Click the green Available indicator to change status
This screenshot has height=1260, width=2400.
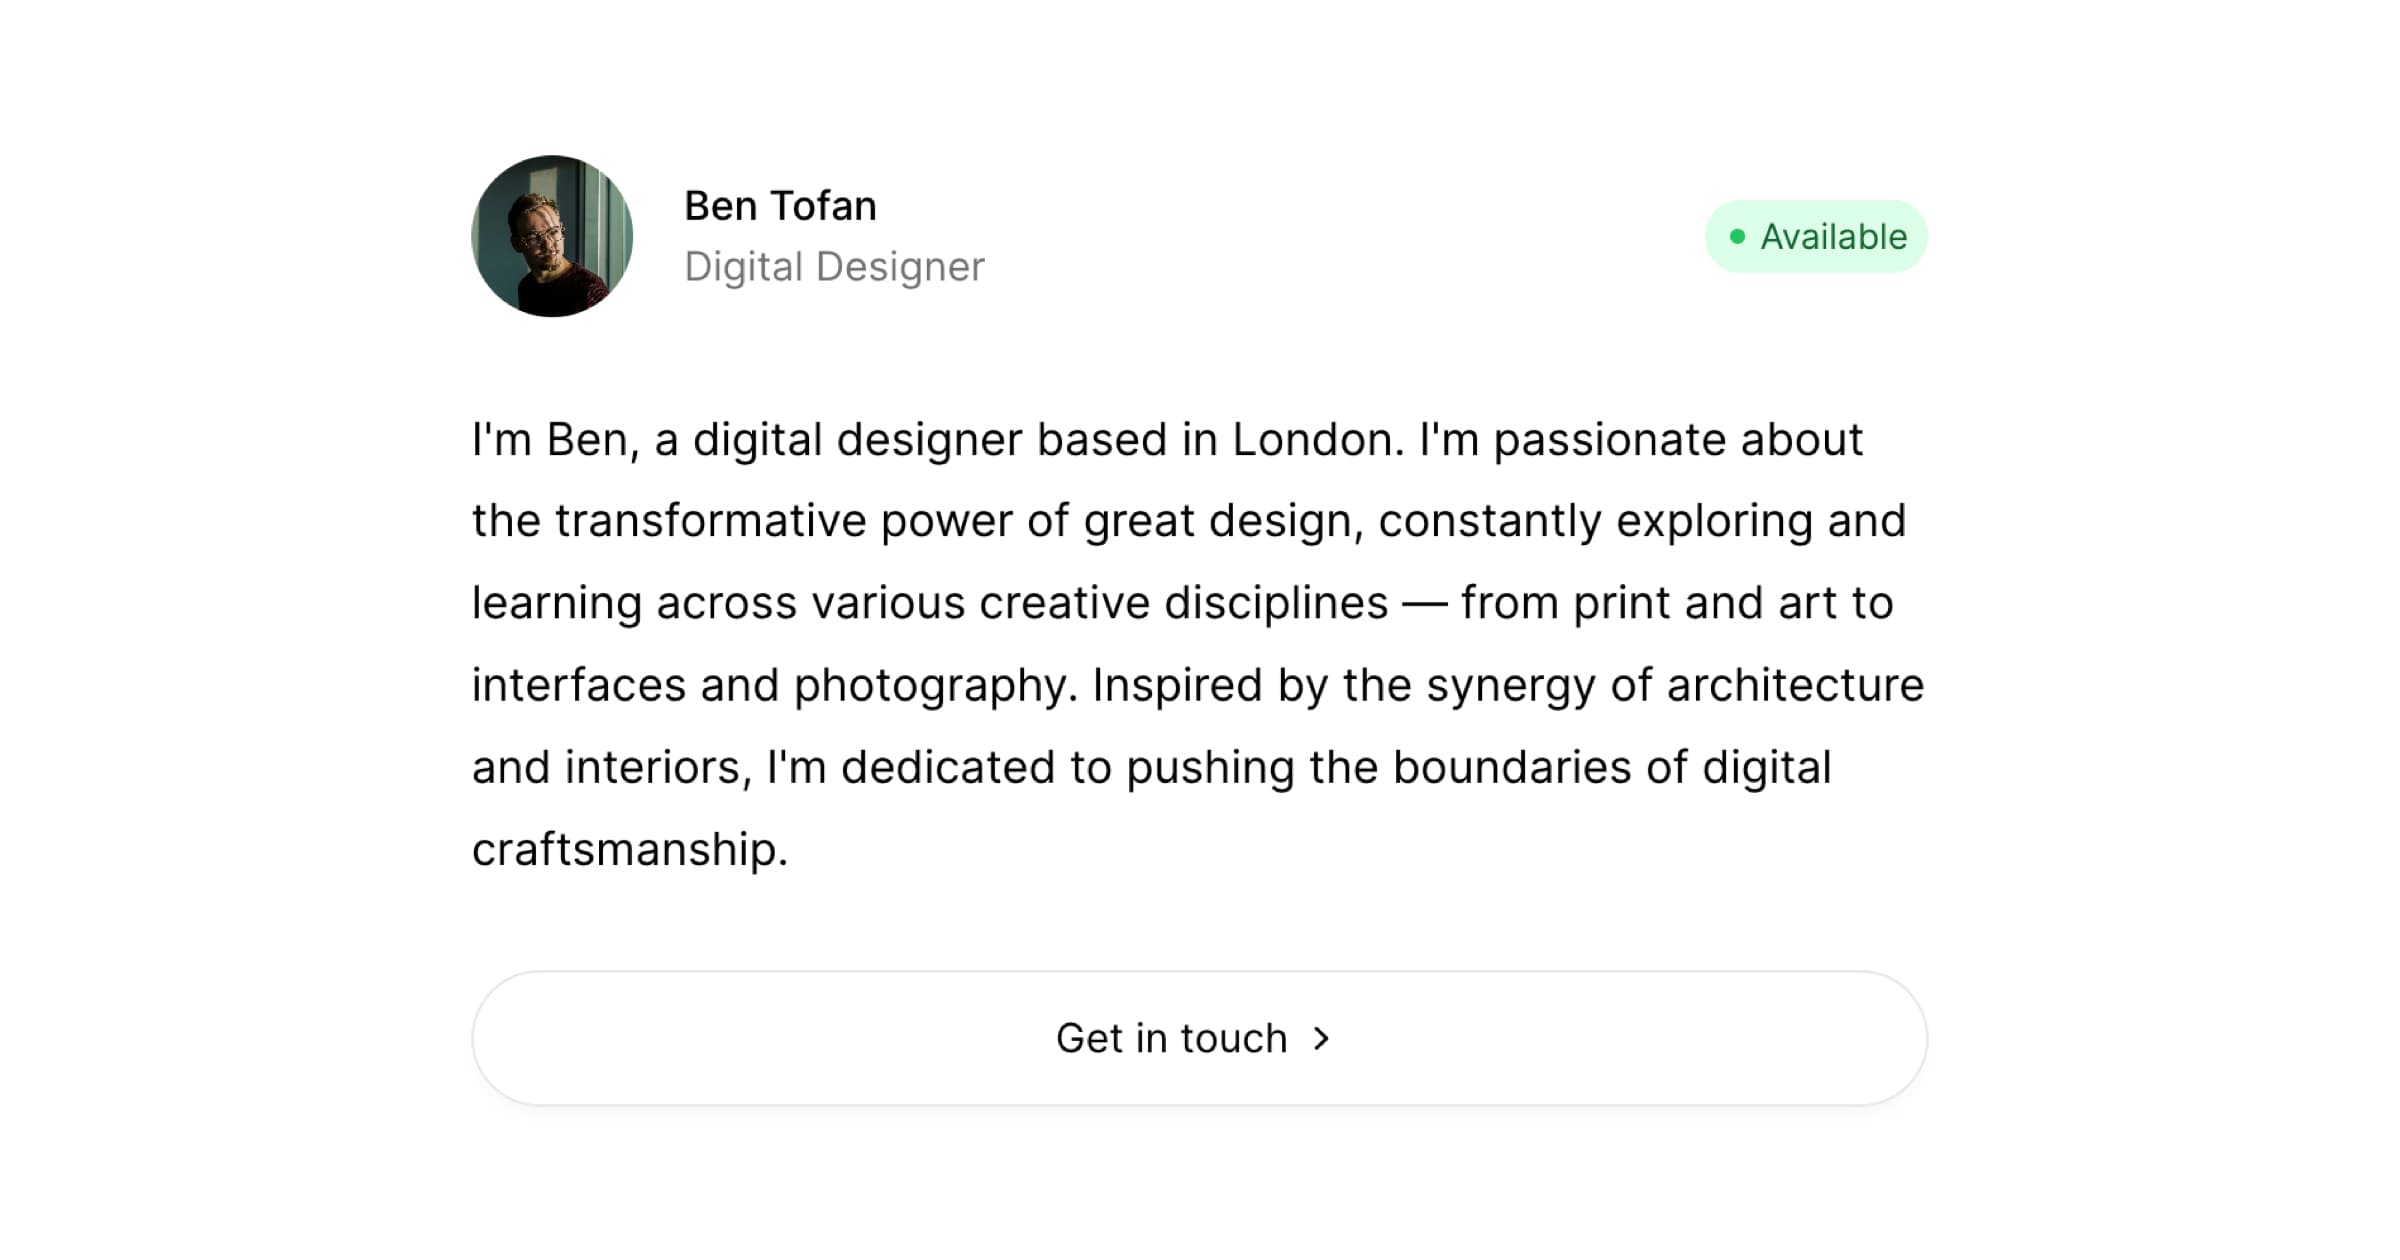pyautogui.click(x=1816, y=236)
